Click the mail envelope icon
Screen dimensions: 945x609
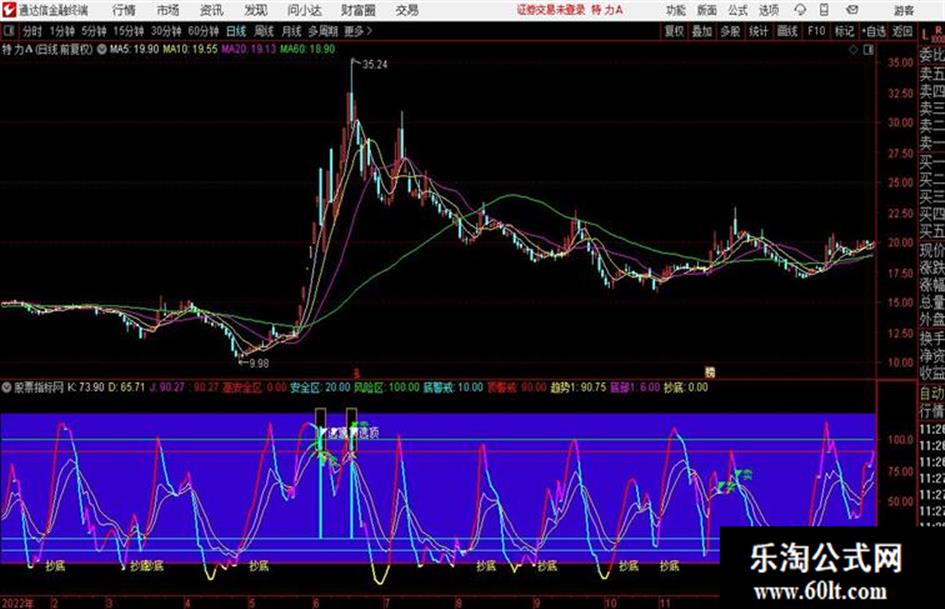tap(852, 10)
